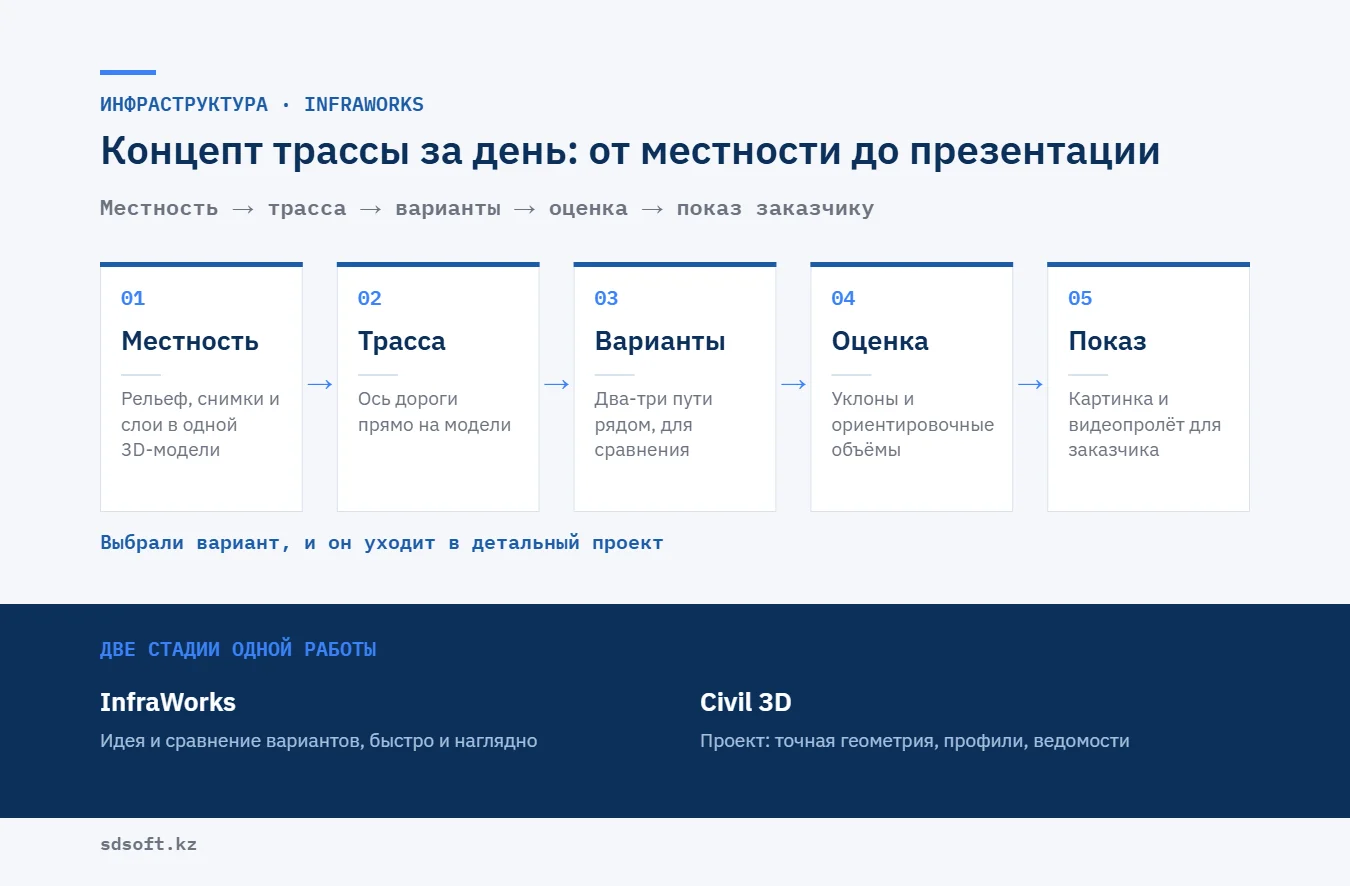This screenshot has width=1350, height=886.
Task: Click the text 'Картинка и видеопролёт для заказчика'
Action: pos(1145,424)
